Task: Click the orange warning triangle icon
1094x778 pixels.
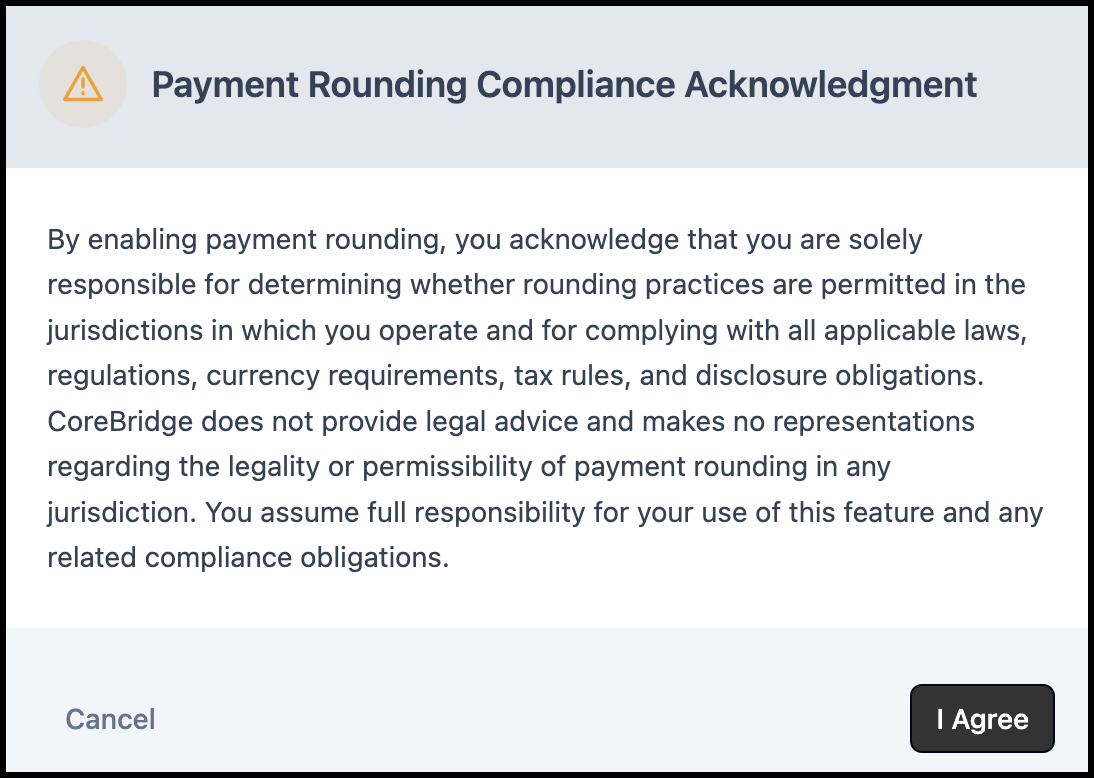Action: pos(83,84)
